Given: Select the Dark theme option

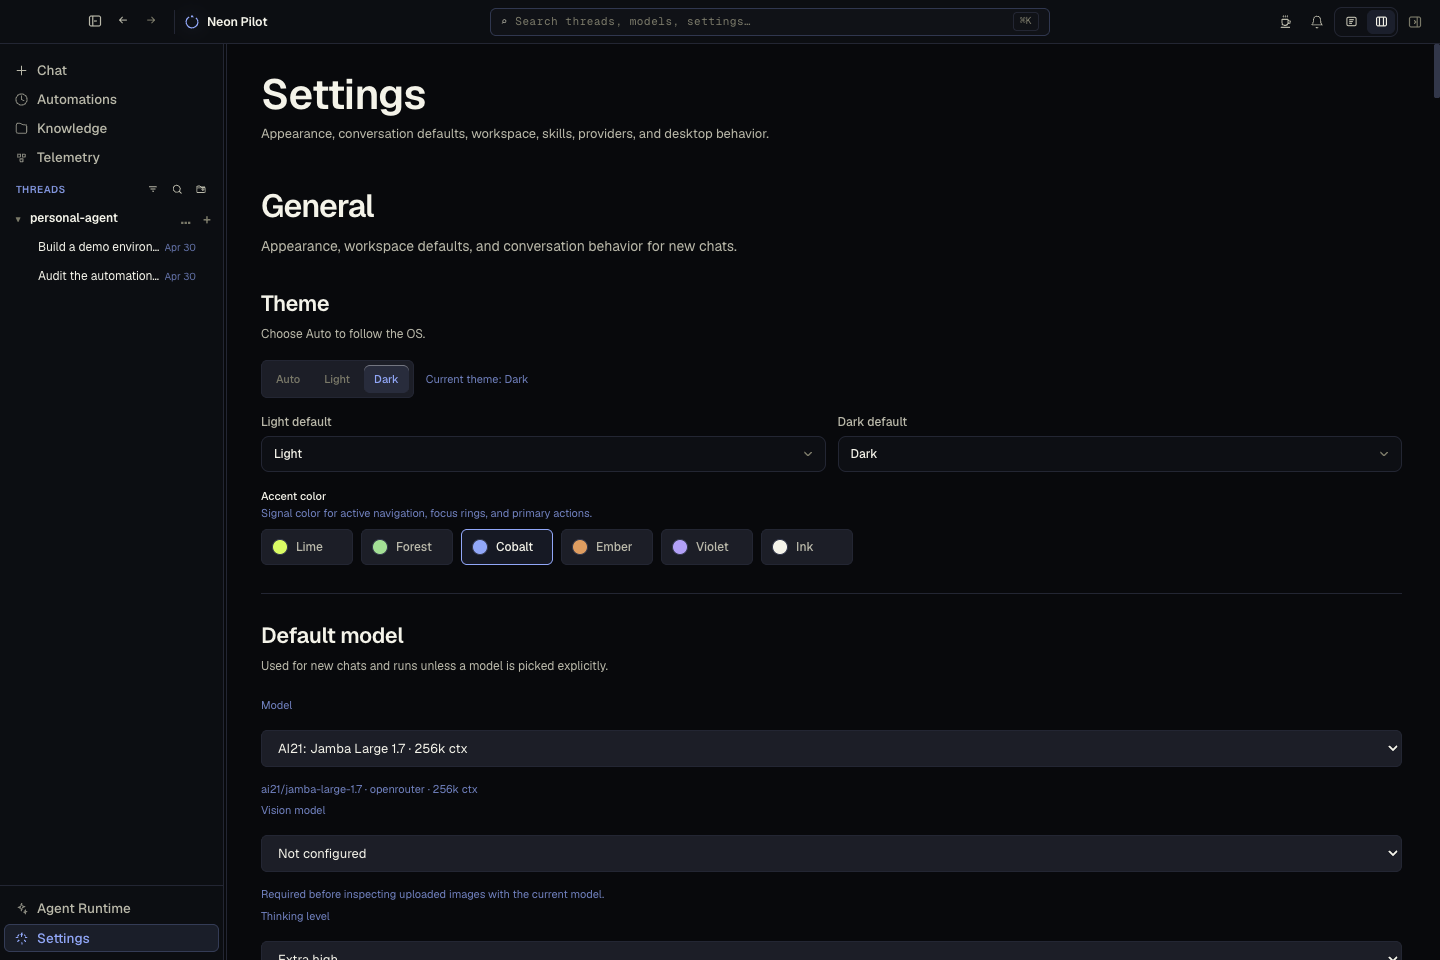Looking at the screenshot, I should click(386, 379).
